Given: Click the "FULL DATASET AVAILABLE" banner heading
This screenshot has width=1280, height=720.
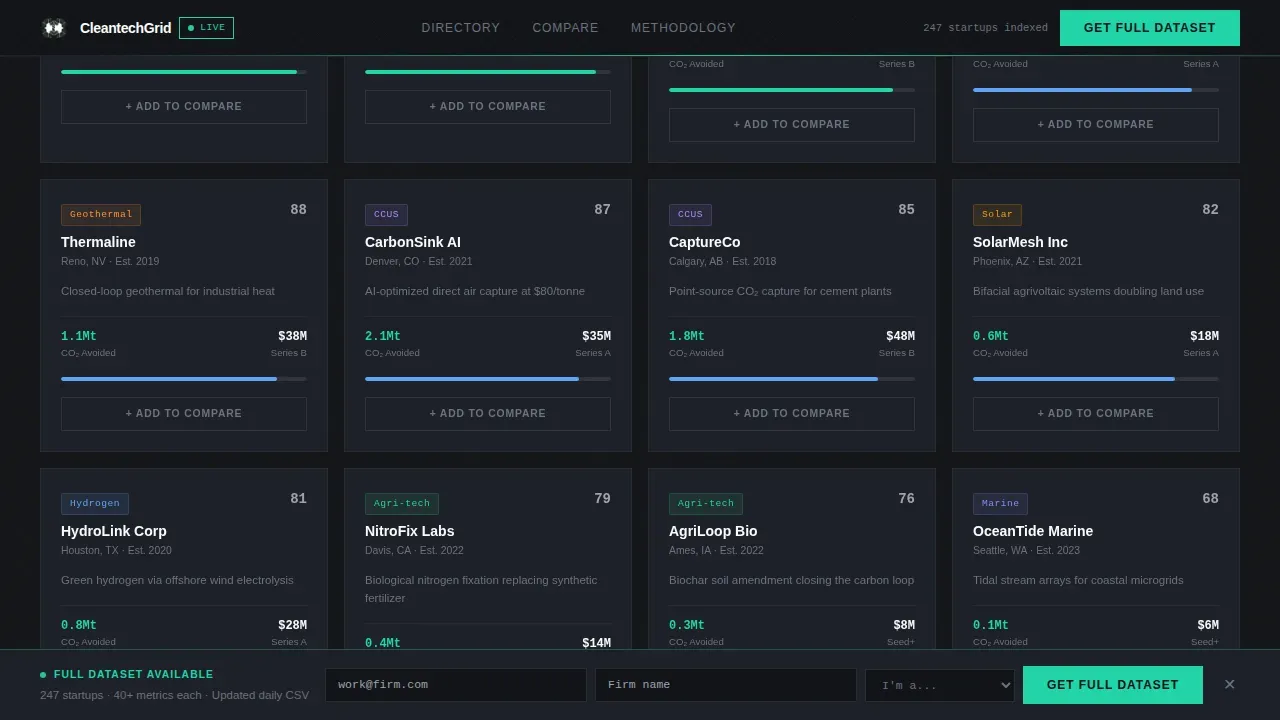Looking at the screenshot, I should point(133,675).
